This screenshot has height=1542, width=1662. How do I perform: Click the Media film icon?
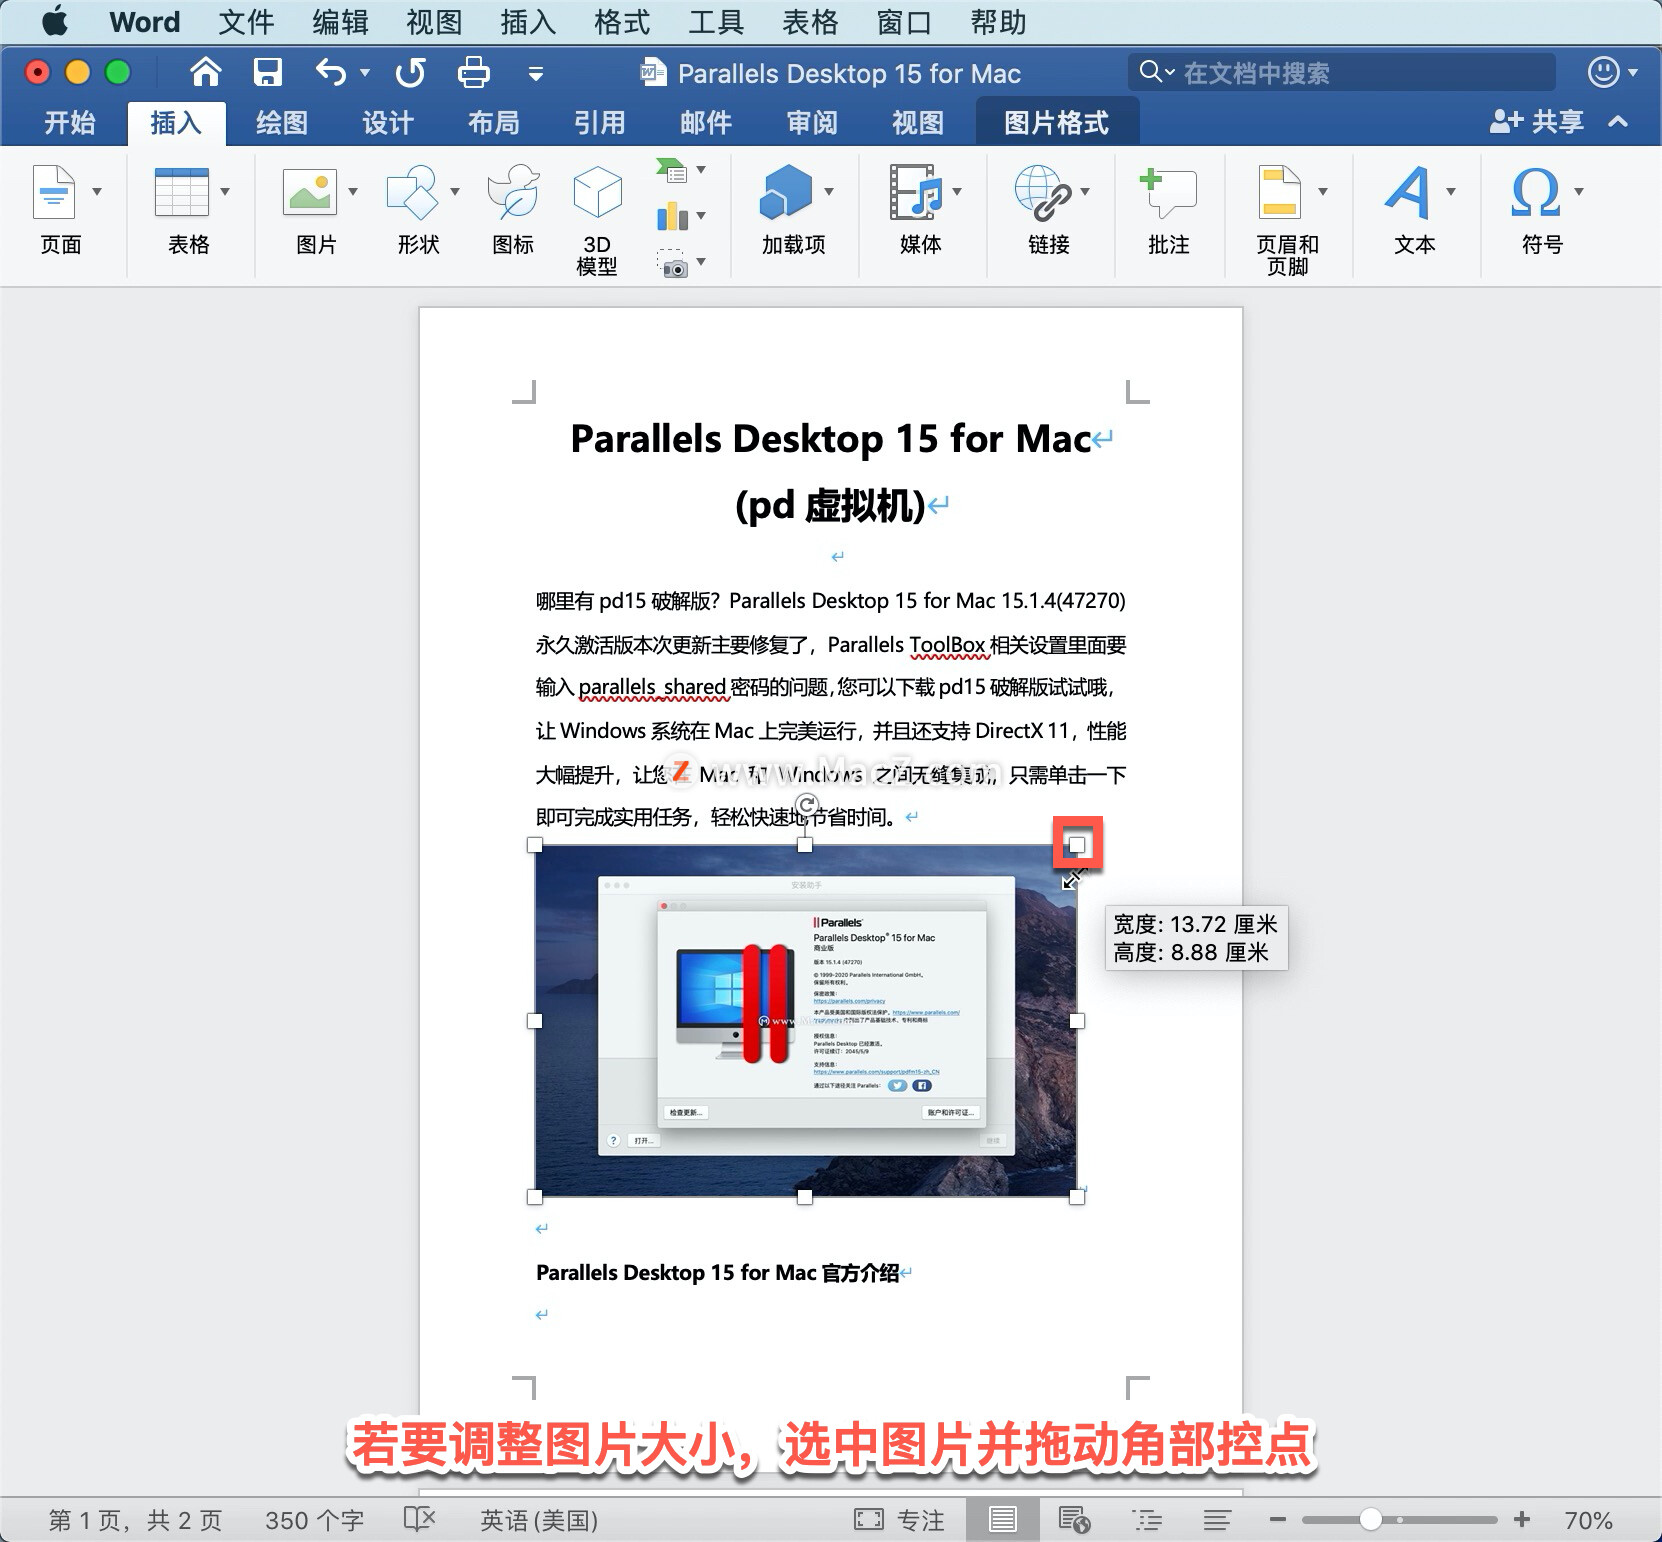(916, 192)
